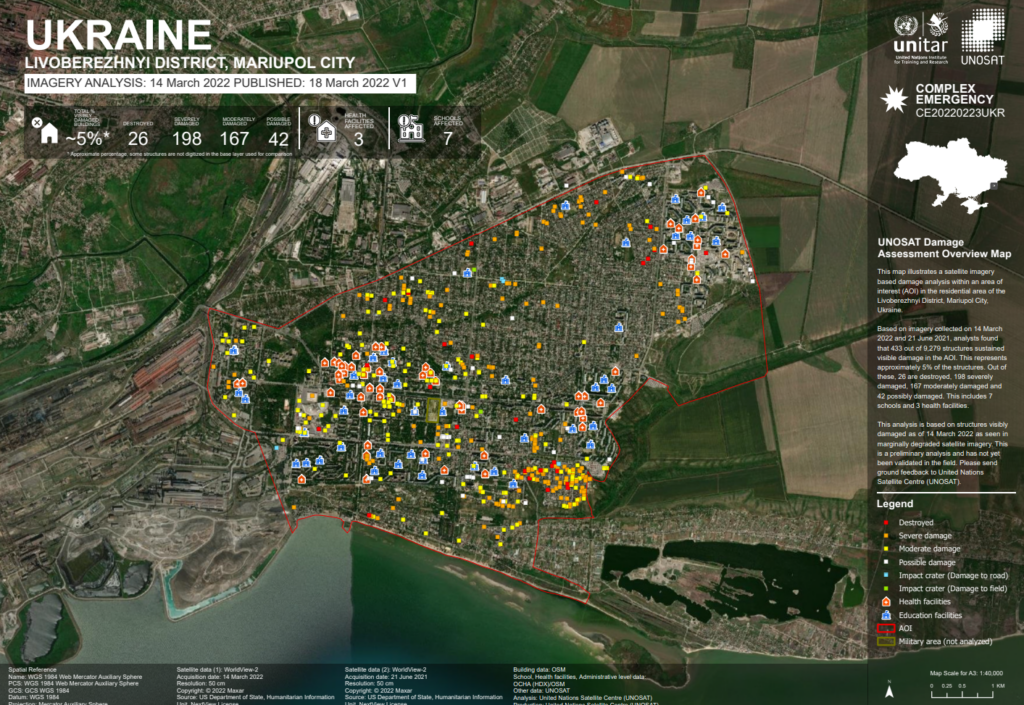Viewport: 1024px width, 705px height.
Task: Click the yellow Moderate damage legend swatch
Action: coord(884,549)
